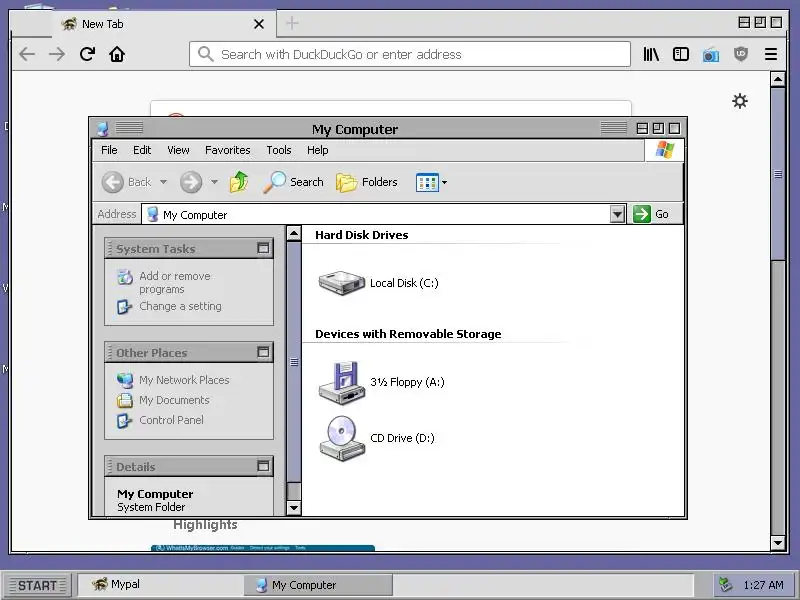This screenshot has height=600, width=800.
Task: Click the My Documents link
Action: (174, 400)
